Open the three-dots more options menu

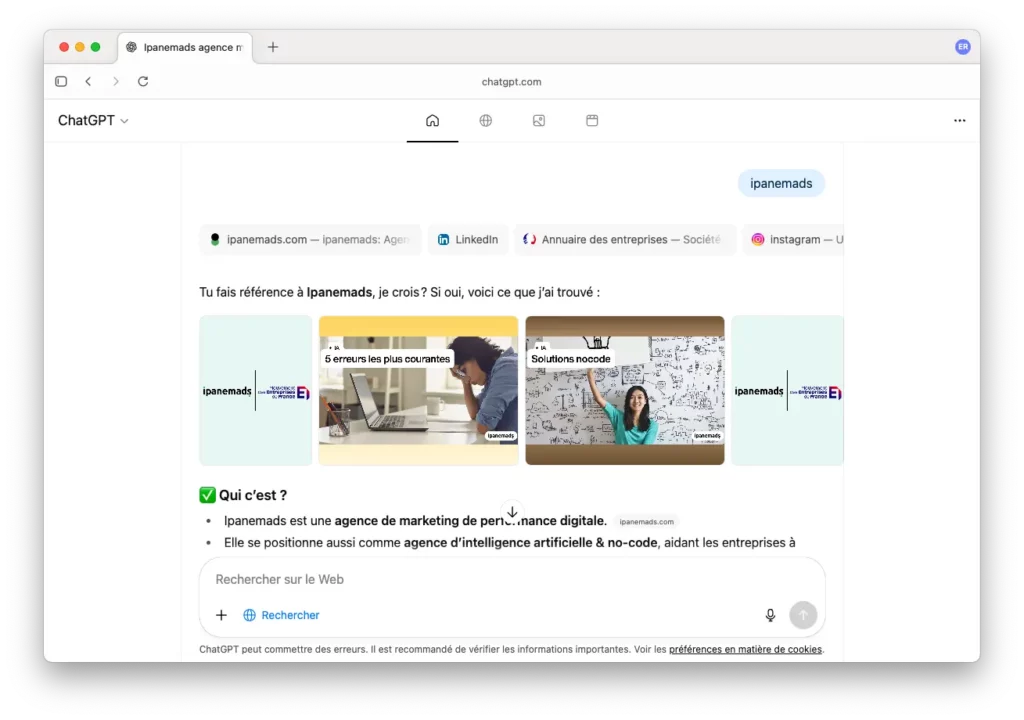pyautogui.click(x=959, y=121)
